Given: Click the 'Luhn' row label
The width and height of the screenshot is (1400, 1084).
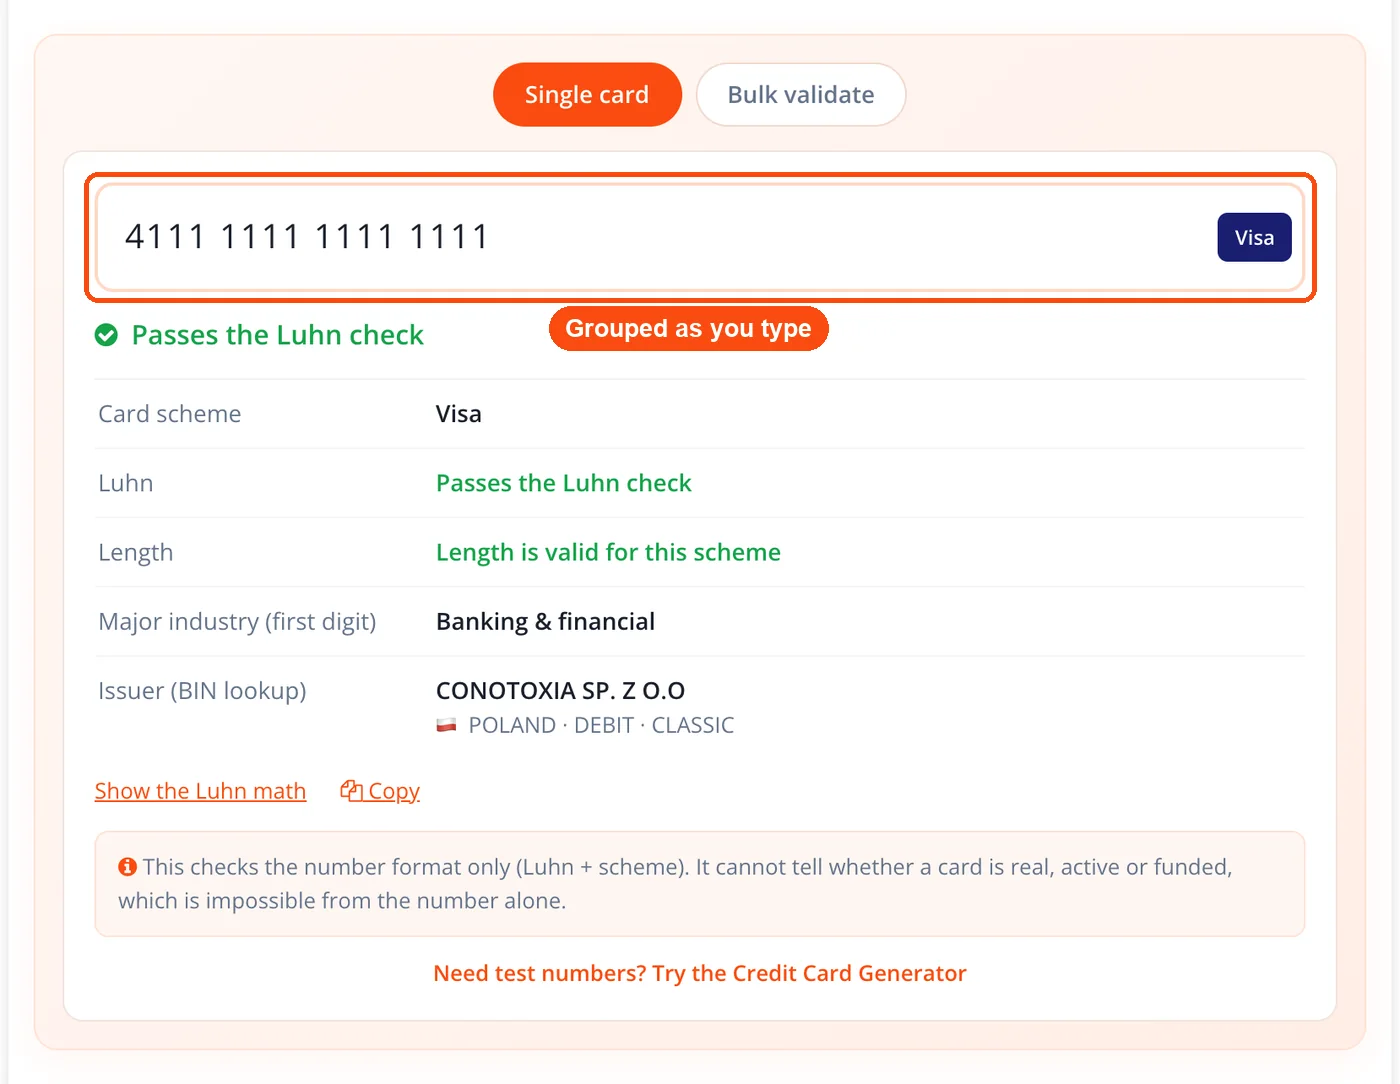Looking at the screenshot, I should 126,483.
